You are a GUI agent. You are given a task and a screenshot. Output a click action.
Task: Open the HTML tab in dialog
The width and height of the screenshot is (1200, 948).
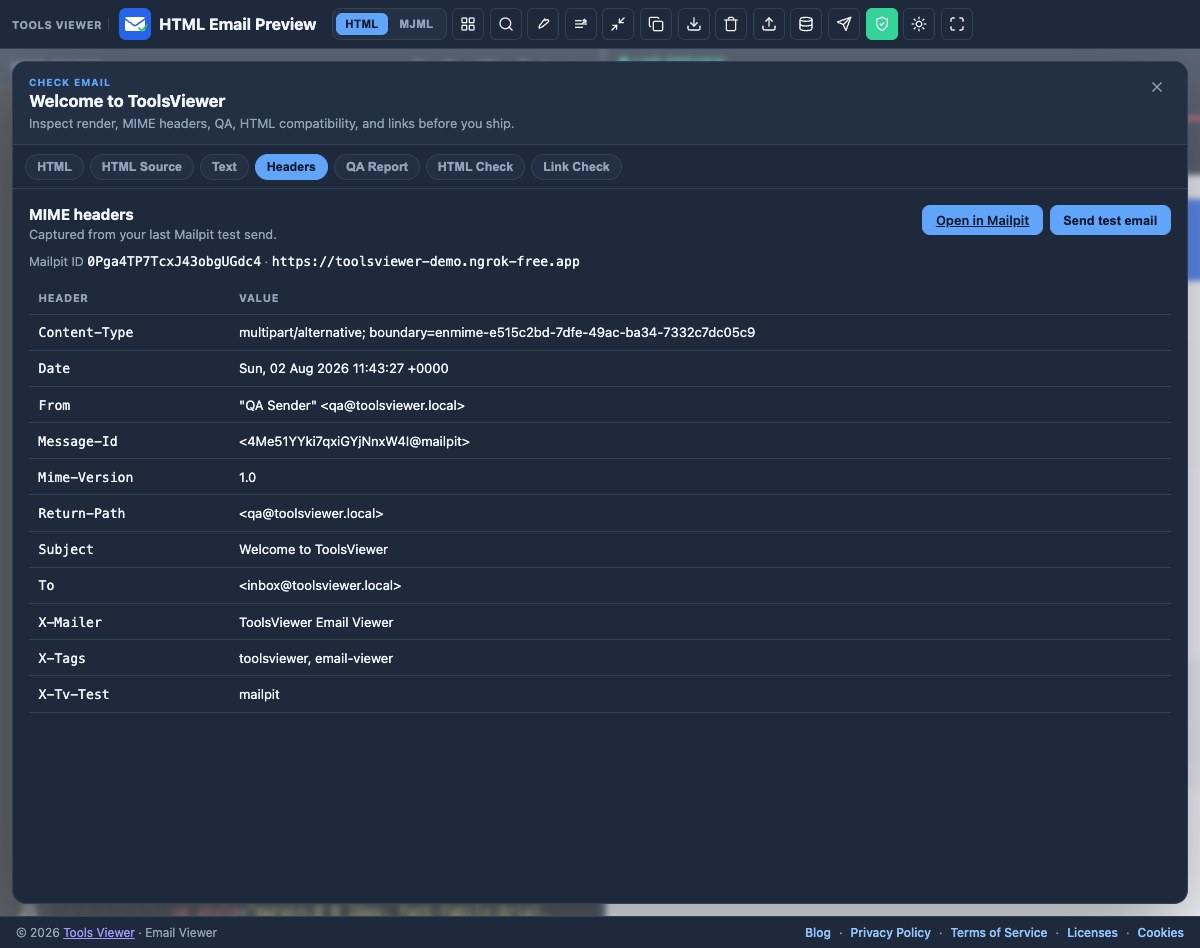pos(54,167)
